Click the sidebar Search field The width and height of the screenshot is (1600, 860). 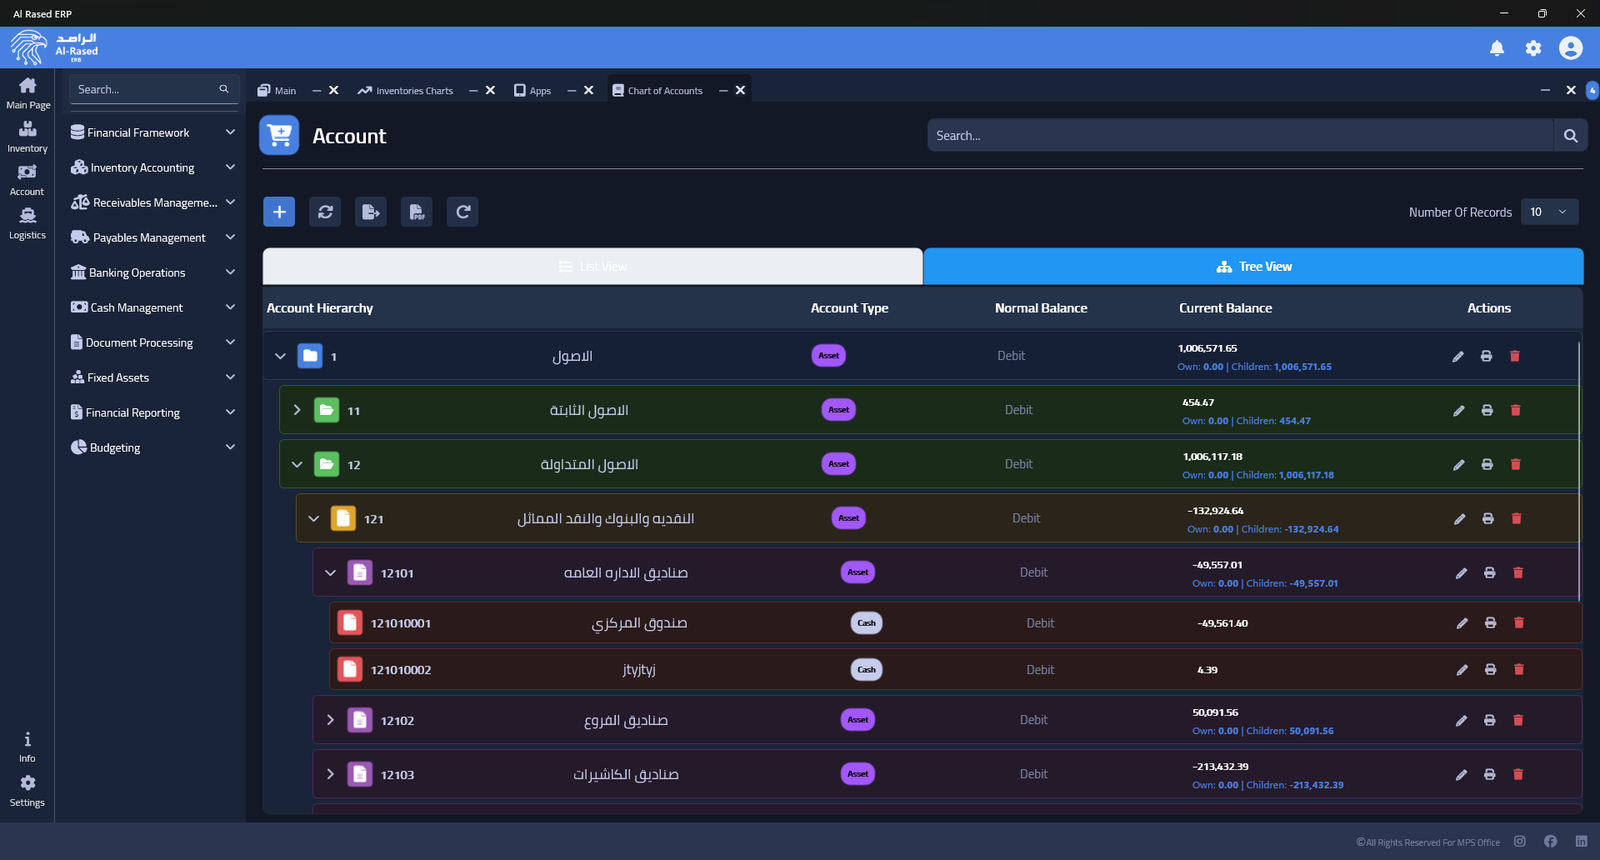145,89
